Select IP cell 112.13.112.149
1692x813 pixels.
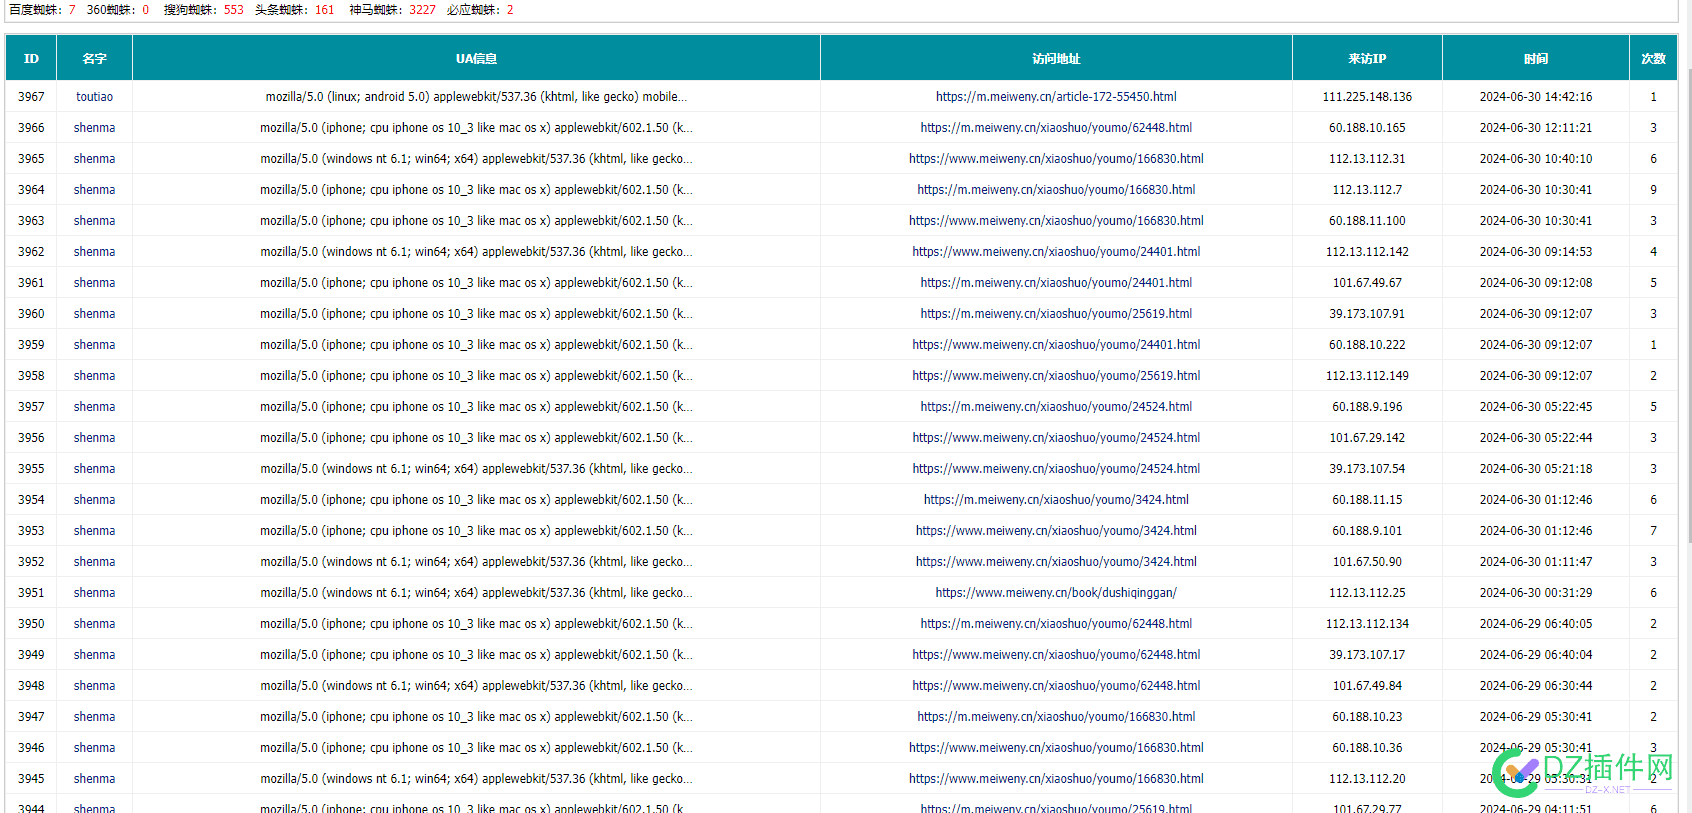[1367, 376]
